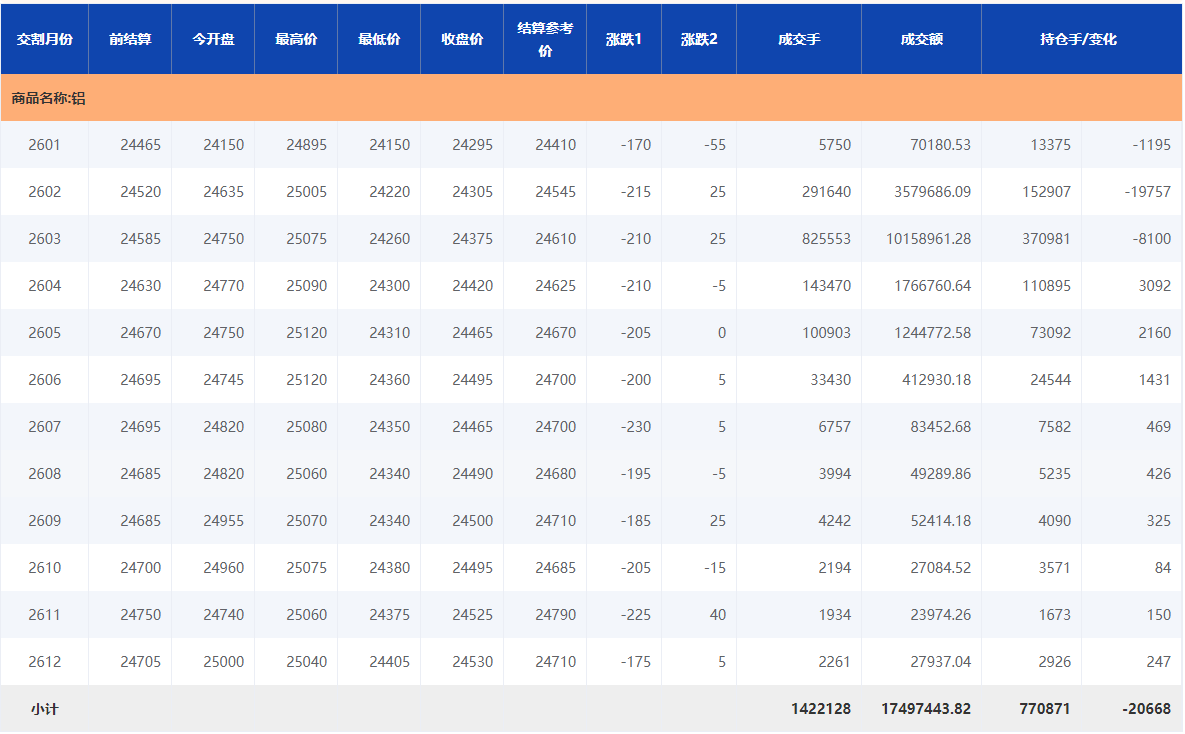Screen dimensions: 1185x734
Task: Select delivery month 2612 cell
Action: coord(44,662)
